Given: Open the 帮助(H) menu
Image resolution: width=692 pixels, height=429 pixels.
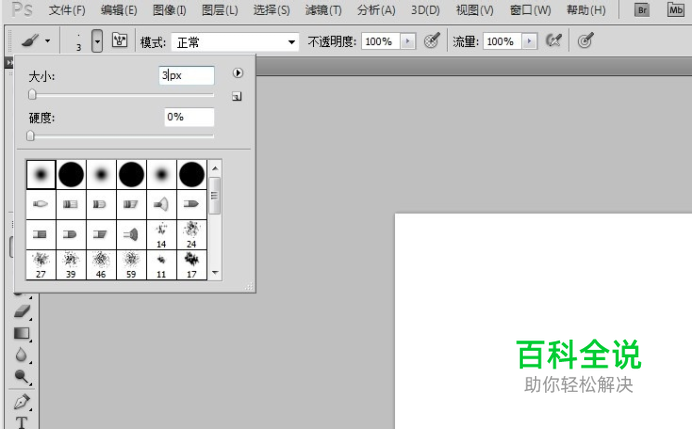Looking at the screenshot, I should coord(586,10).
